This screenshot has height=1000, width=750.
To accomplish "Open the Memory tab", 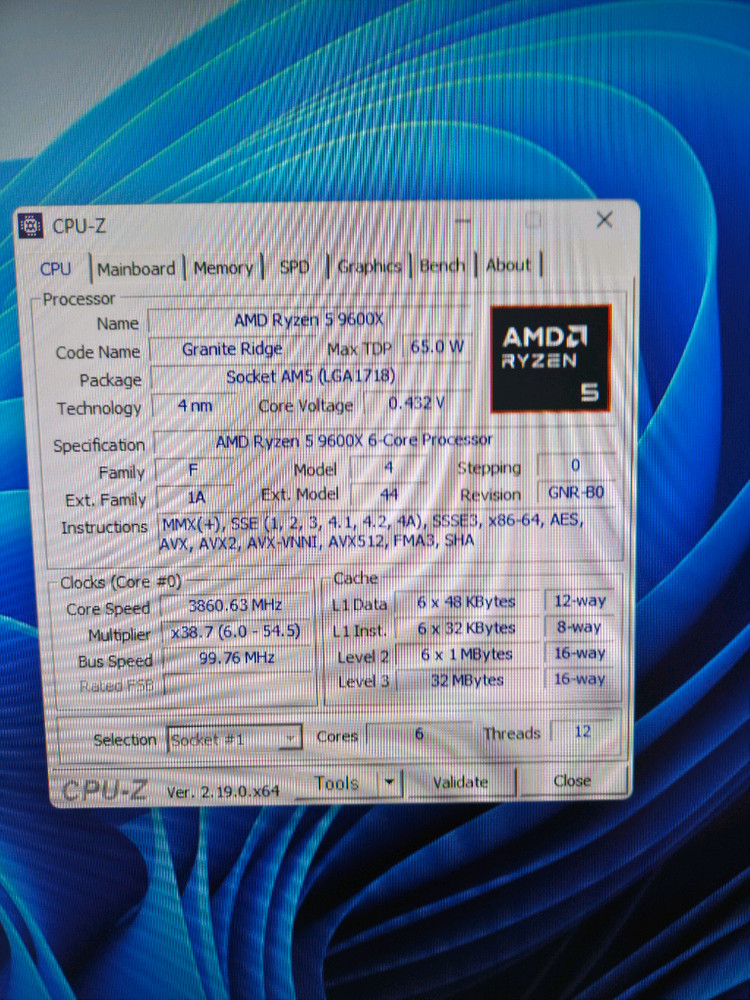I will pyautogui.click(x=223, y=268).
